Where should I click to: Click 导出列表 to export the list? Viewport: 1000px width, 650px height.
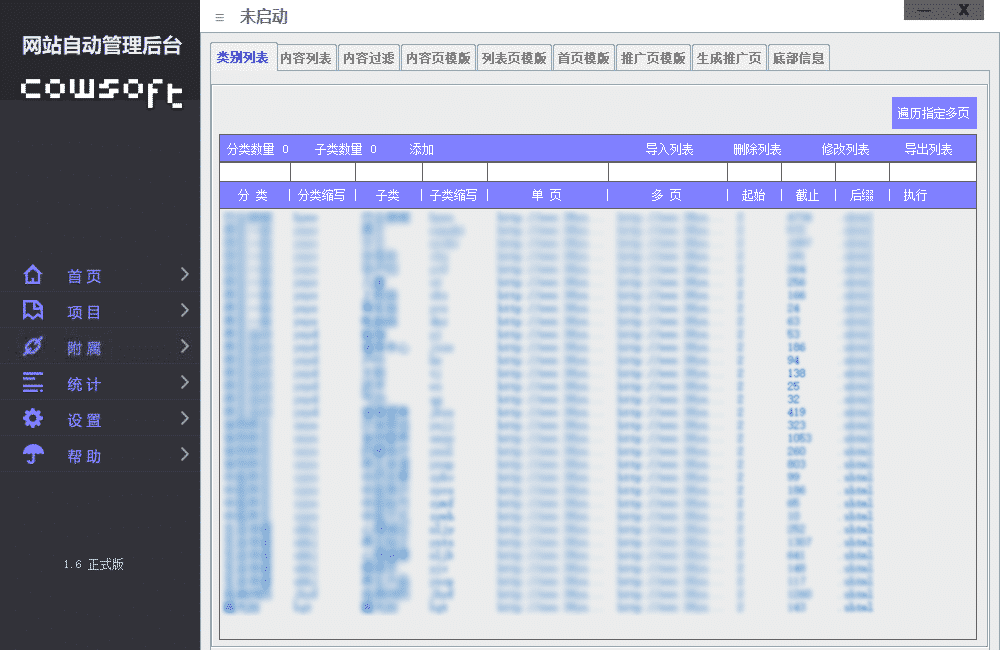[928, 150]
